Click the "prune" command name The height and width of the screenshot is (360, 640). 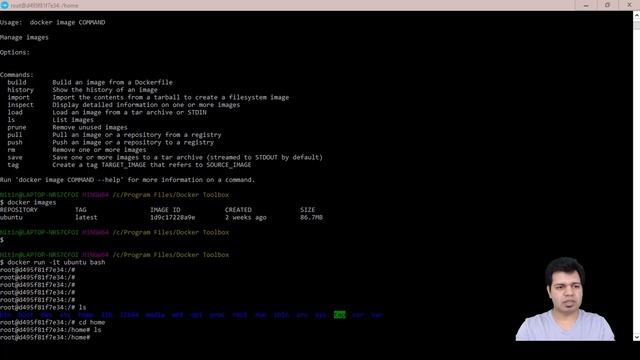17,127
